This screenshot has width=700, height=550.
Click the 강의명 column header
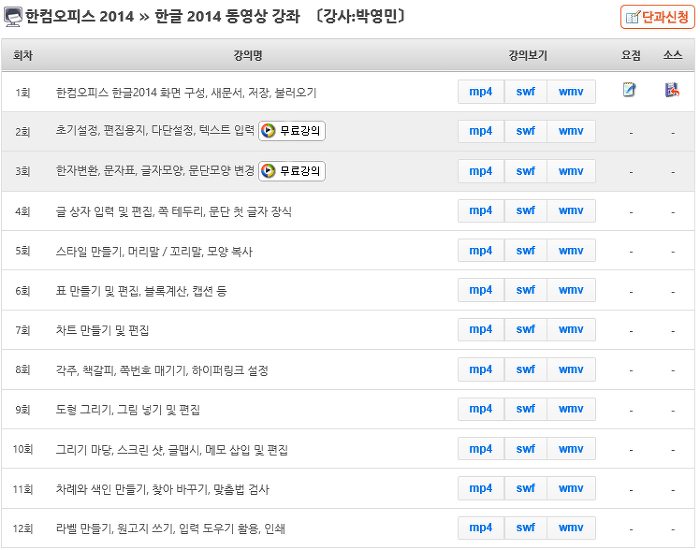248,55
